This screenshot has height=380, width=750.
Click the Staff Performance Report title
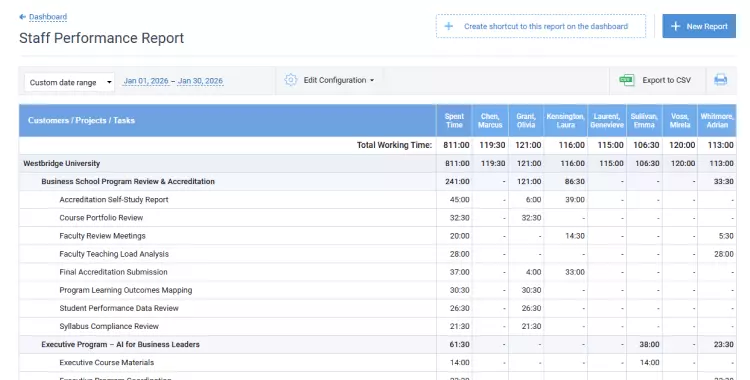101,38
